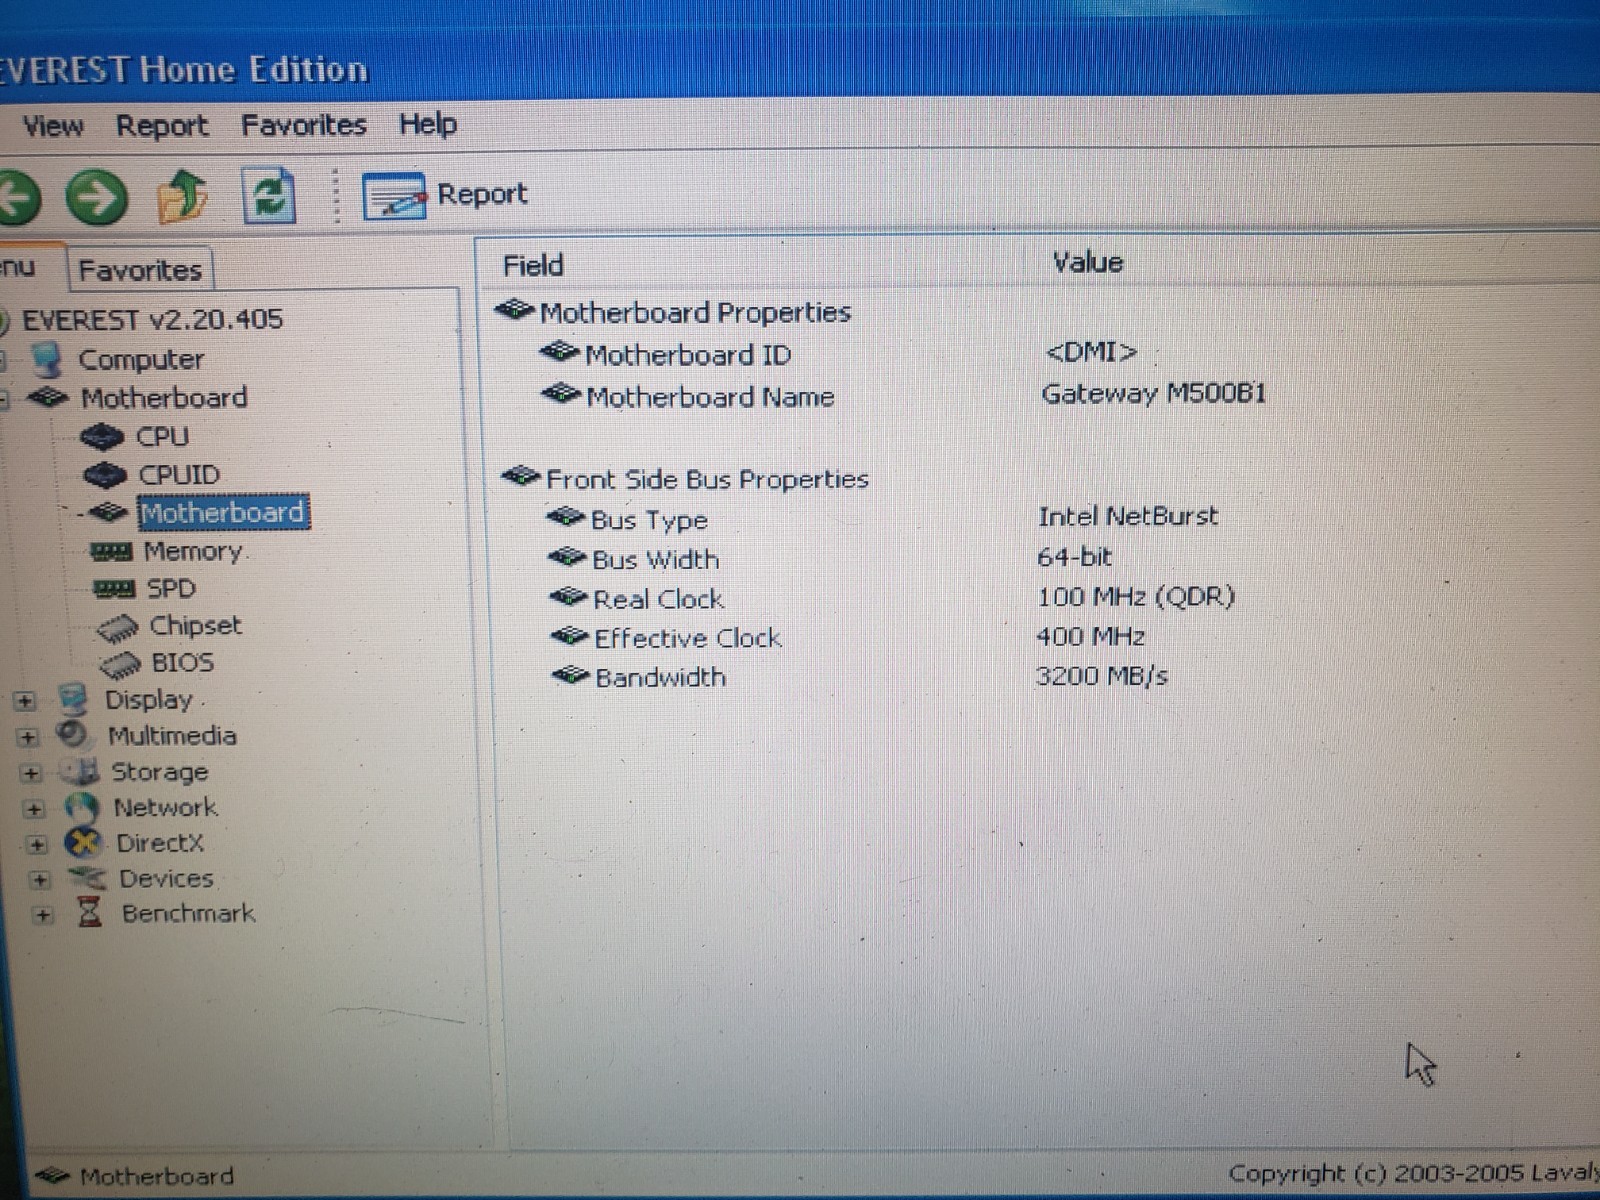Click the Motherboard Properties group icon
The width and height of the screenshot is (1600, 1200).
pos(514,311)
